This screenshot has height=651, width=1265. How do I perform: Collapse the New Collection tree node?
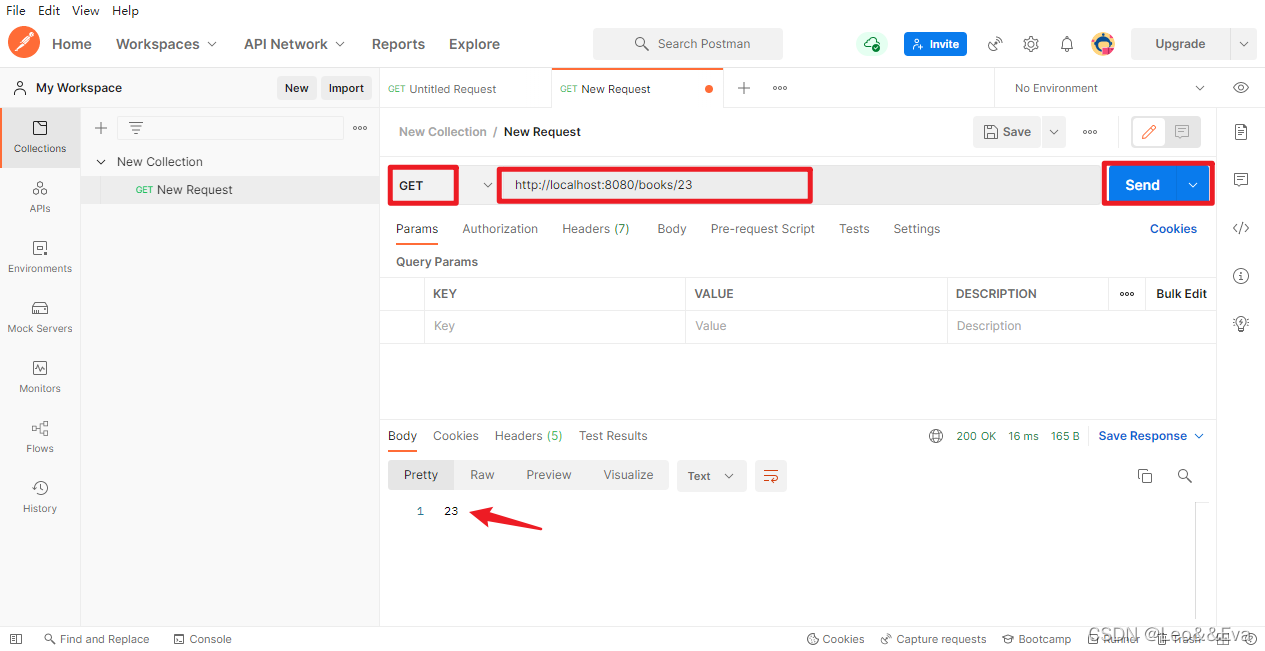[x=100, y=162]
